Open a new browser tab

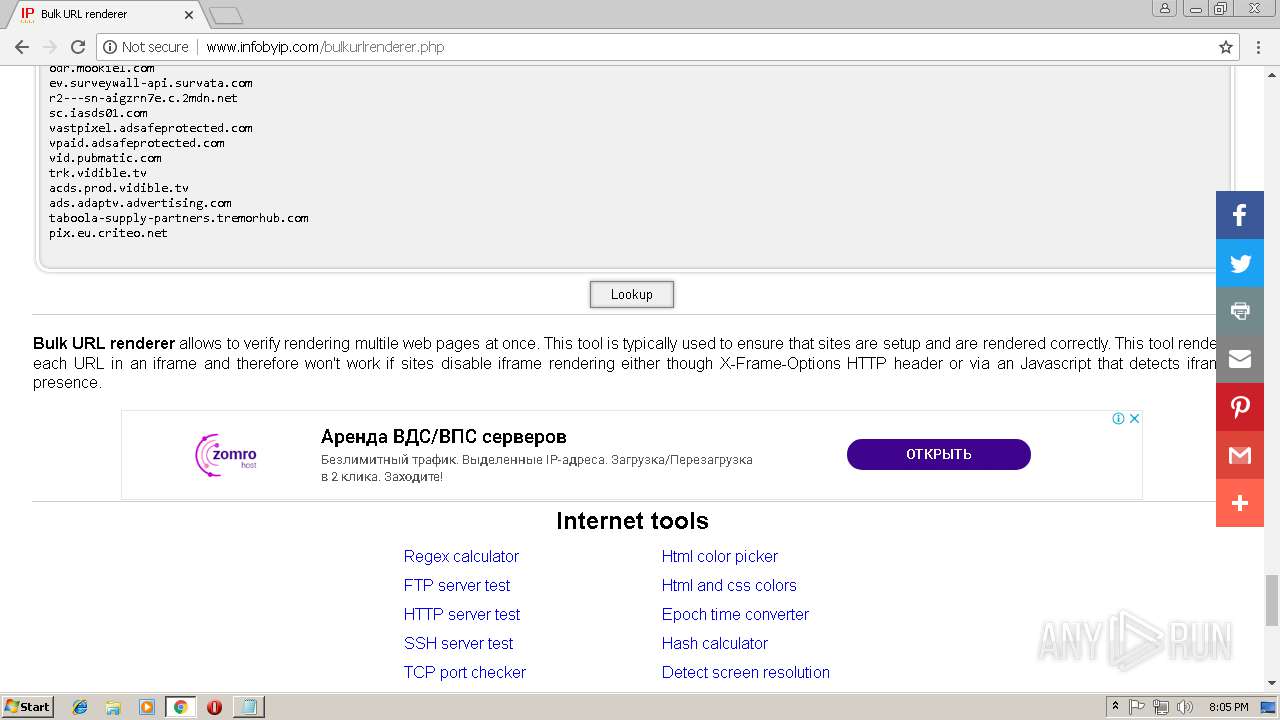coord(226,15)
